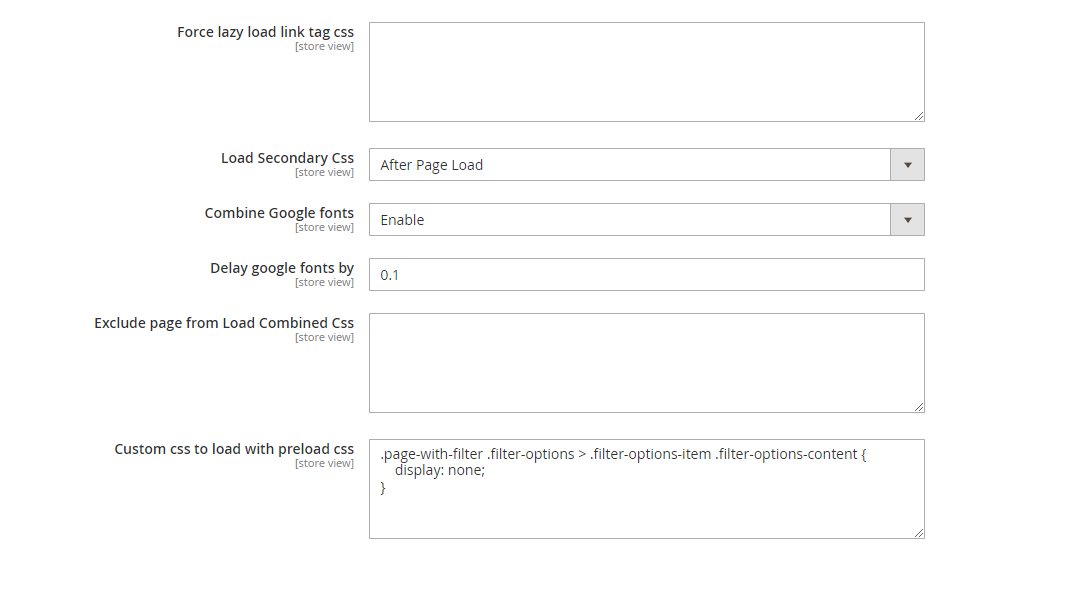This screenshot has height=598, width=1087.
Task: Click the [store view] text under Combine Google fonts
Action: 324,228
